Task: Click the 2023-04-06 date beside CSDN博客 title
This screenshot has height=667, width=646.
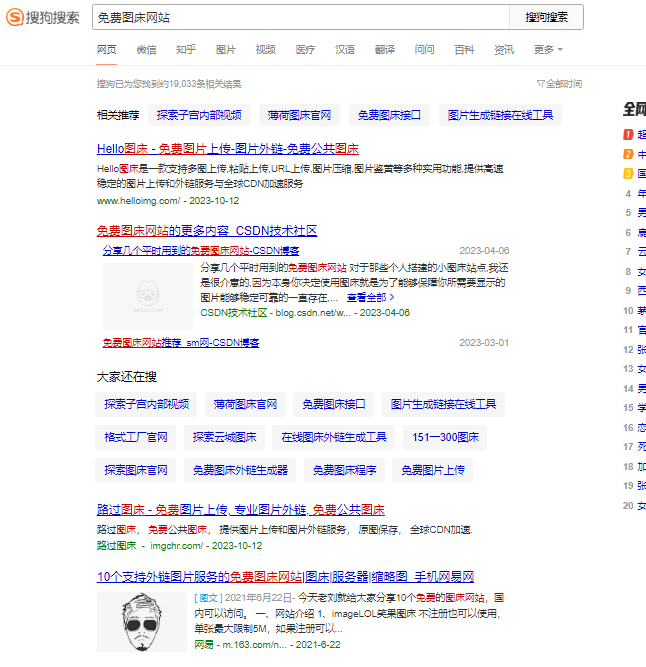Action: point(484,251)
